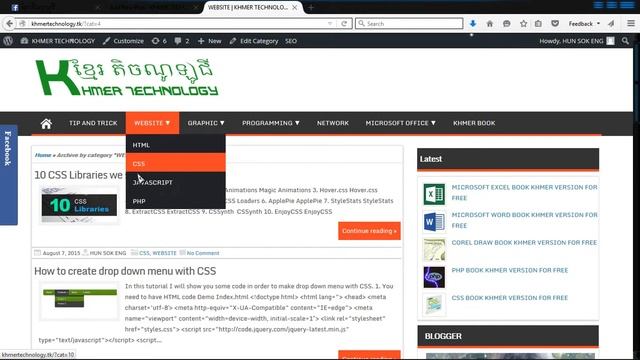The height and width of the screenshot is (360, 640).
Task: Select HTML from the Website submenu
Action: 176,145
